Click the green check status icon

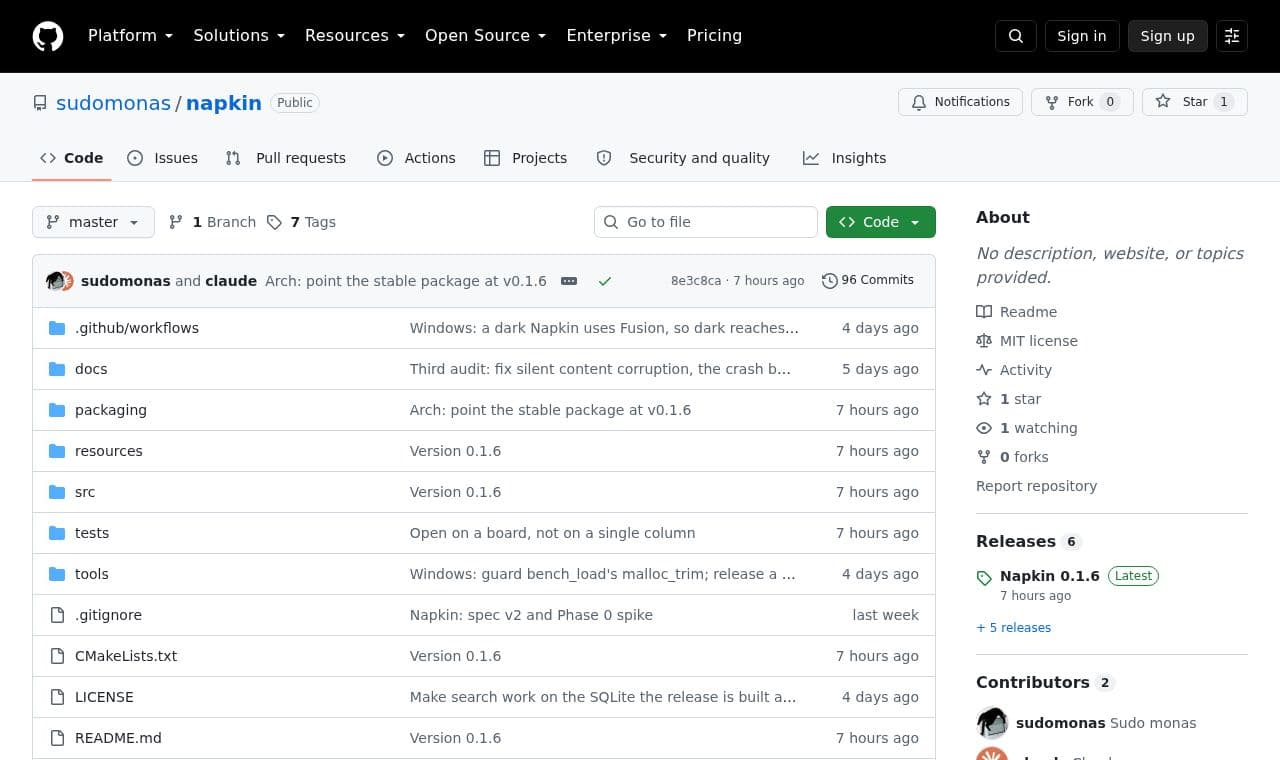(x=605, y=281)
